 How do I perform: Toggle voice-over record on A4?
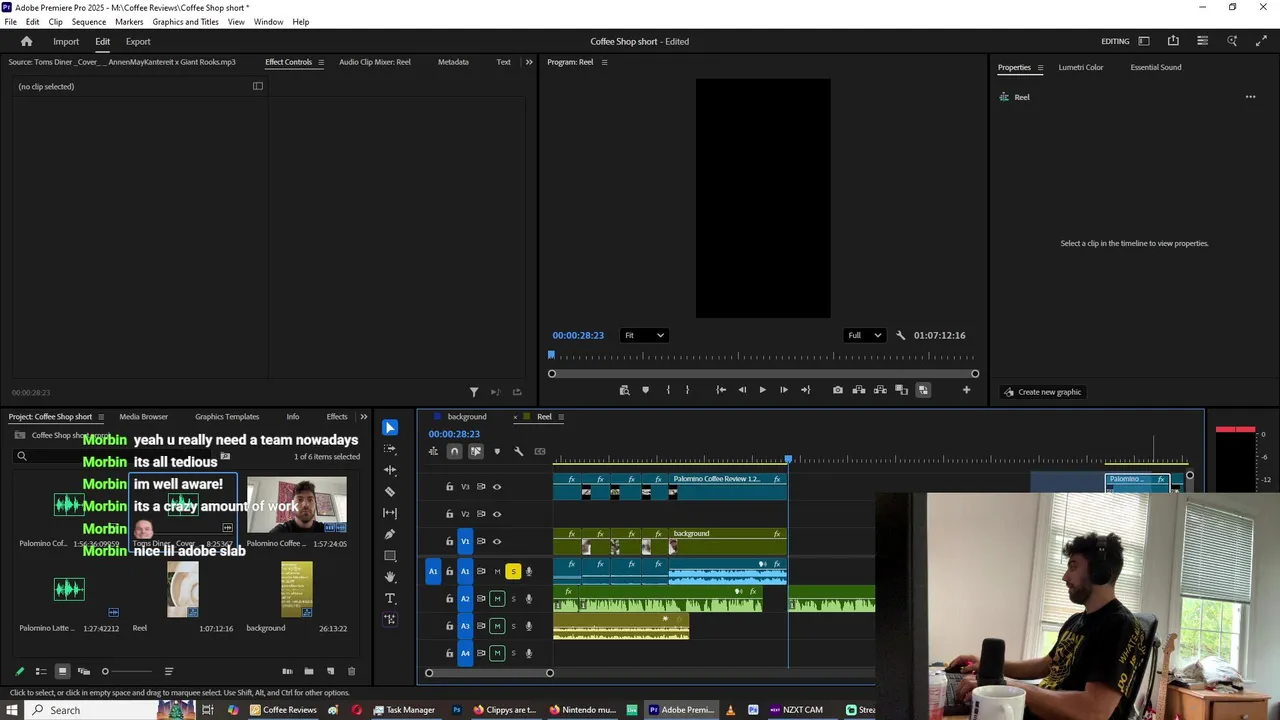[529, 653]
